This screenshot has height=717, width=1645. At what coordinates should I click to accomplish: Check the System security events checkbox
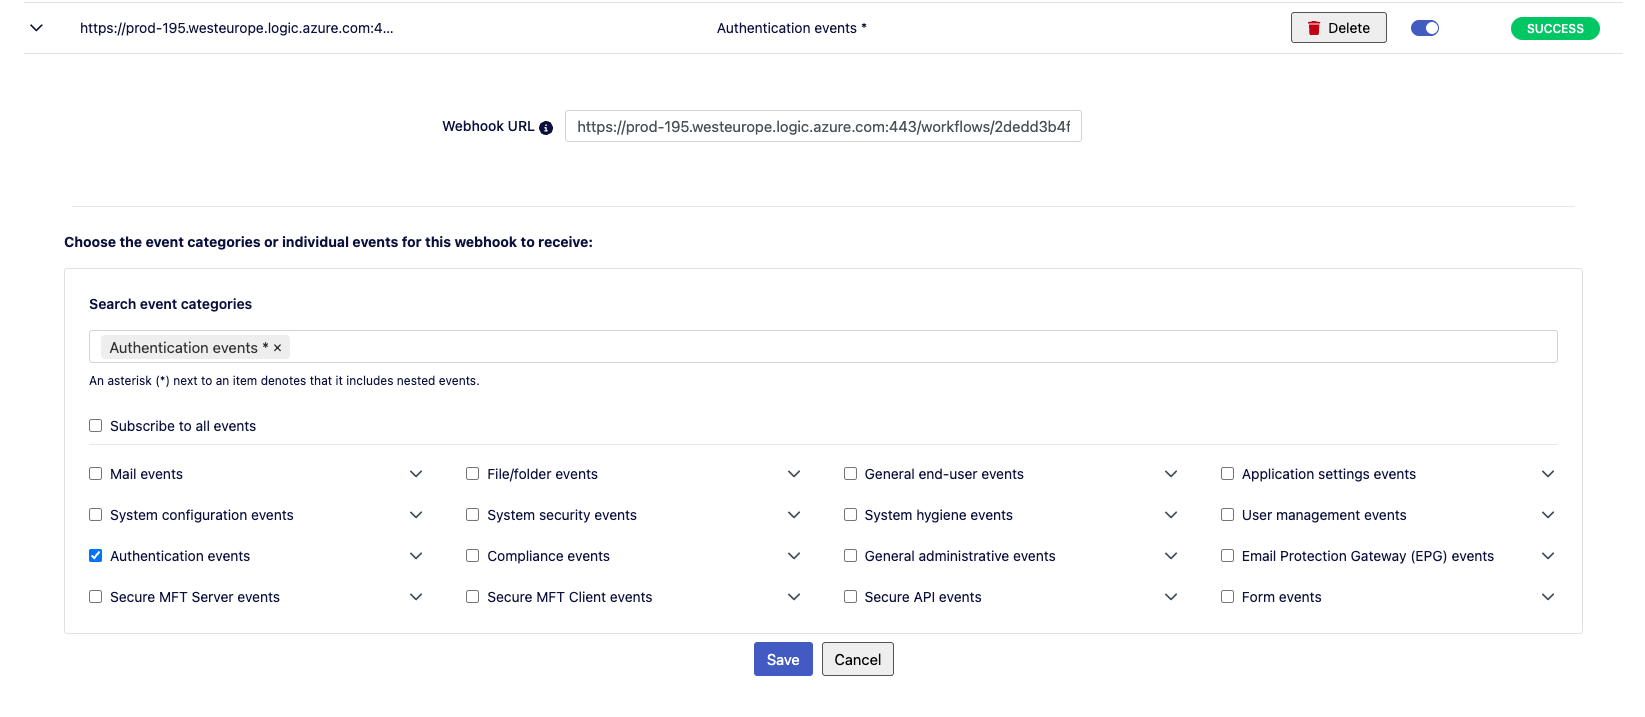(473, 515)
